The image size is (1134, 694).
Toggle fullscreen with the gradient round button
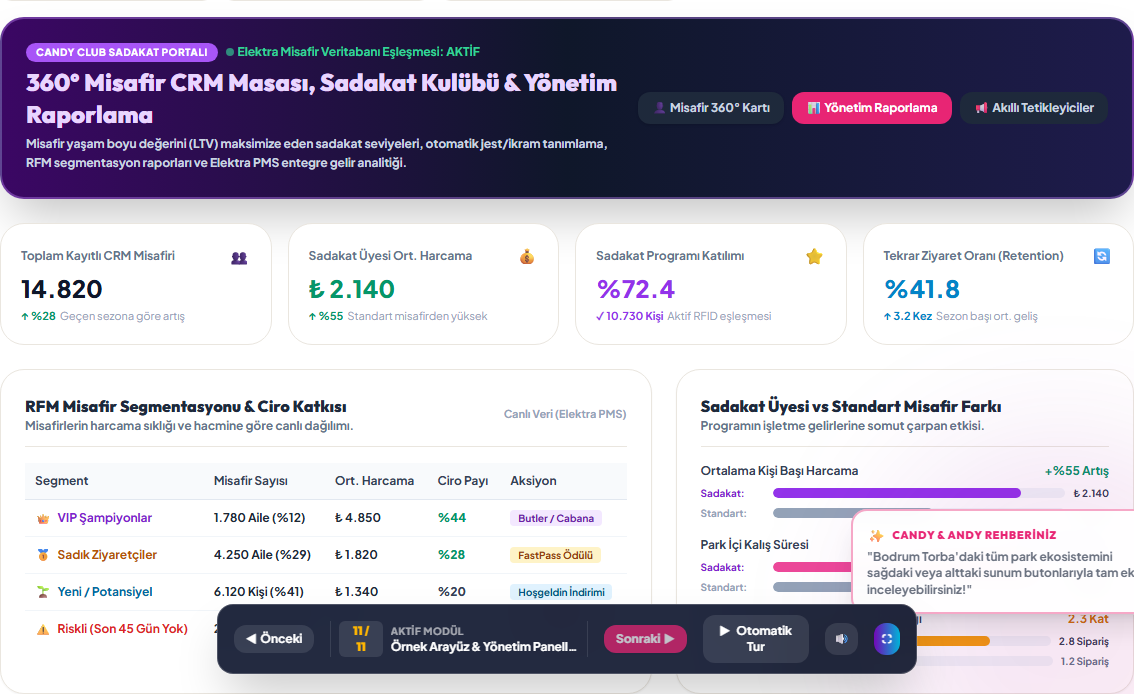[x=887, y=639]
